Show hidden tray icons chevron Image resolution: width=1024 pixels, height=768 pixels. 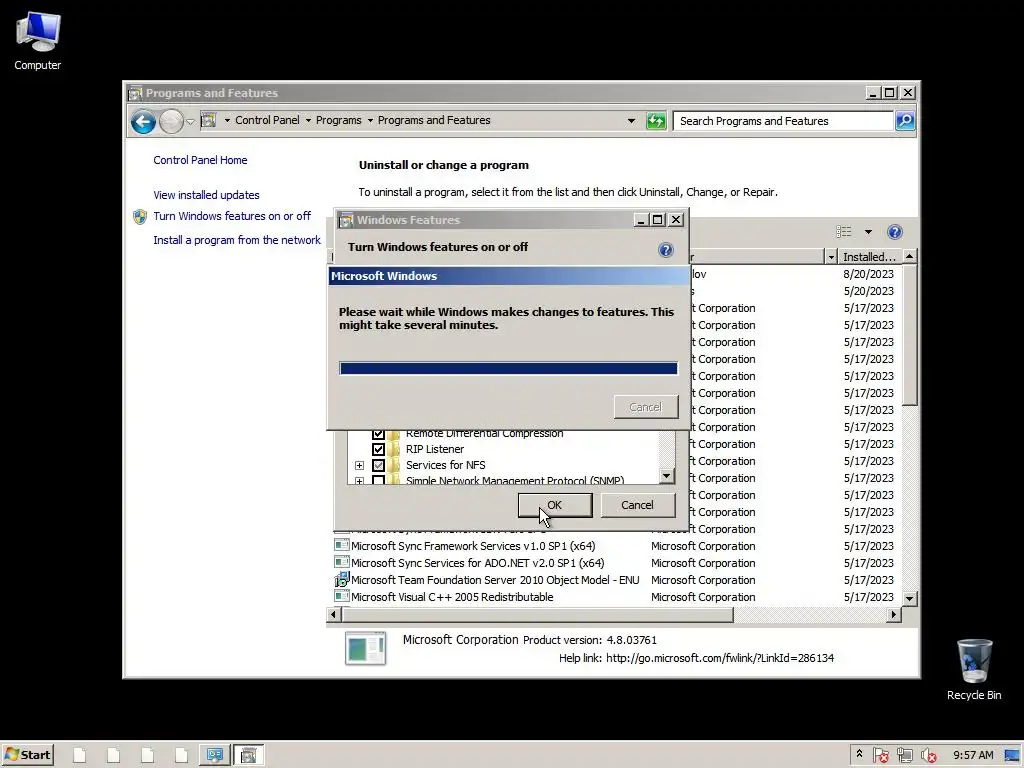(x=859, y=754)
